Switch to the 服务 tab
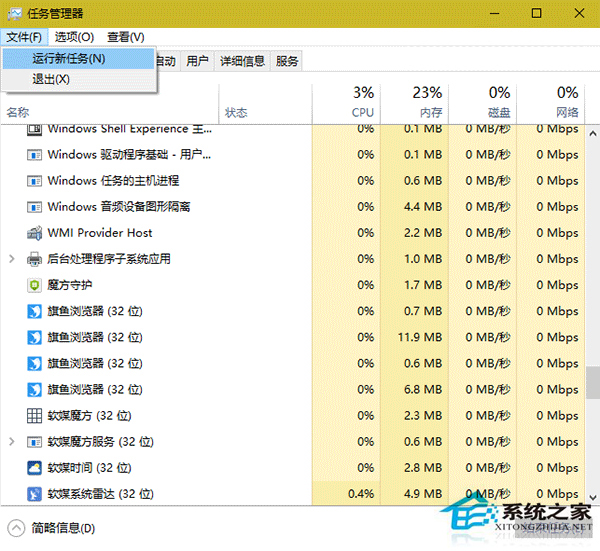This screenshot has width=600, height=551. (x=287, y=61)
